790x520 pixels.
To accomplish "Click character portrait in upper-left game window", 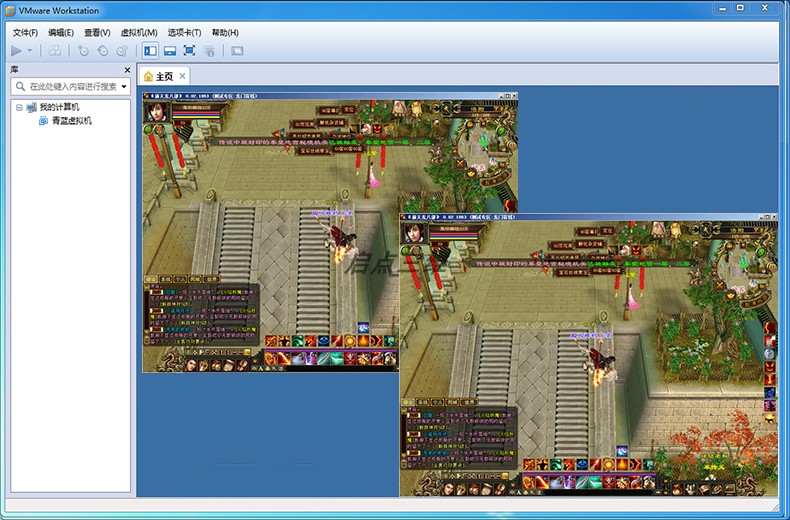I will tap(157, 111).
